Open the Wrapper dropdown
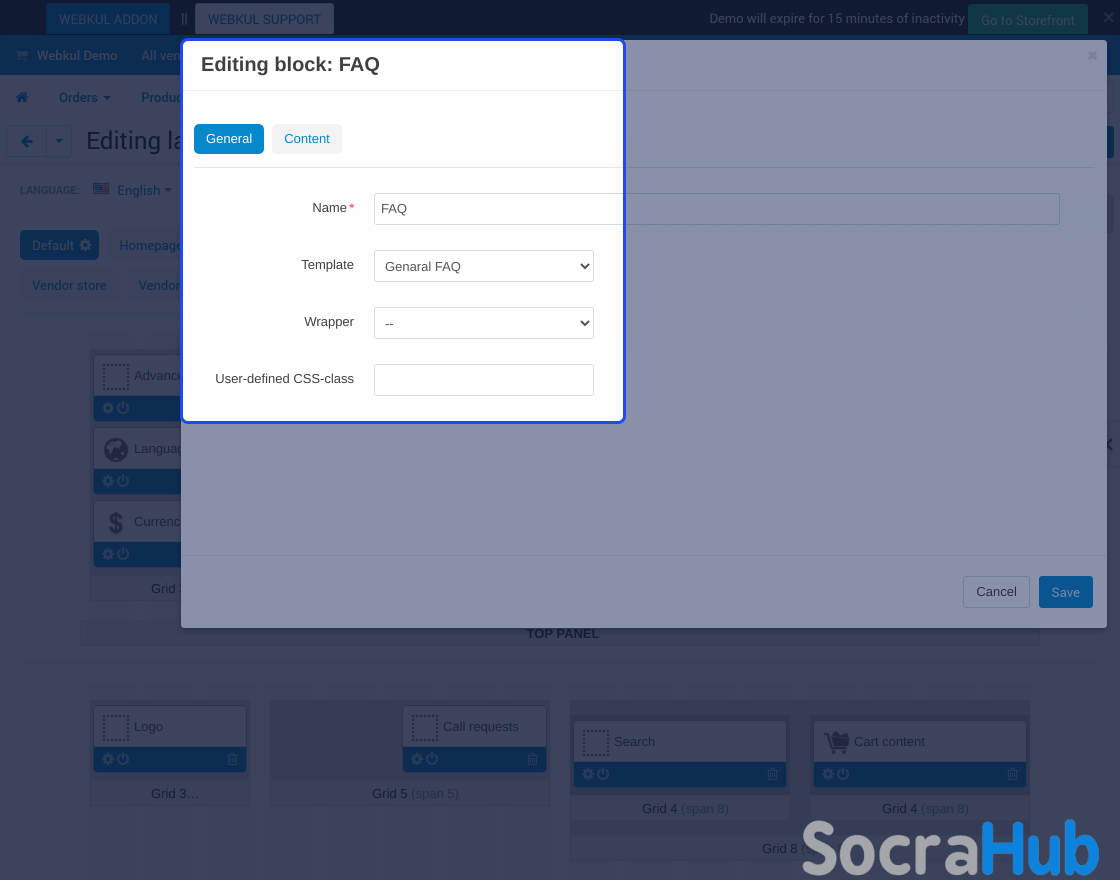Viewport: 1120px width, 880px height. [484, 323]
